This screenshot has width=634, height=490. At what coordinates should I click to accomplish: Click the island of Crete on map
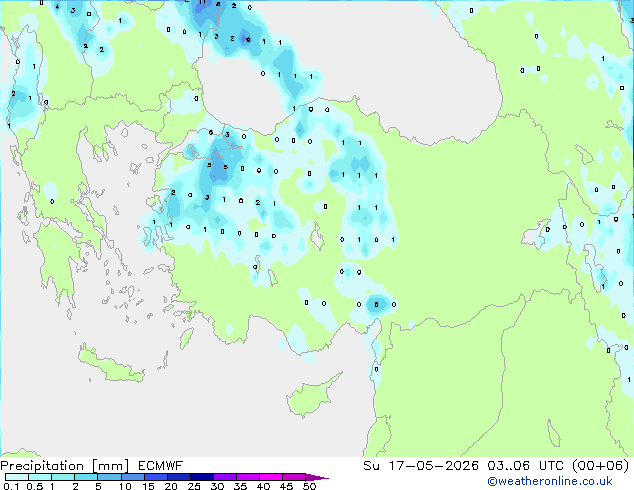(x=111, y=364)
